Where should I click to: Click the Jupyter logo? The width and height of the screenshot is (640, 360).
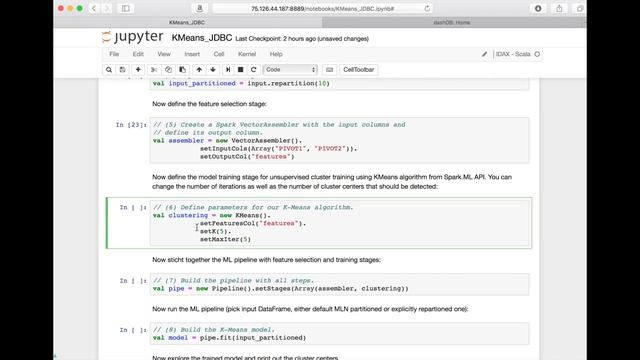pos(132,37)
